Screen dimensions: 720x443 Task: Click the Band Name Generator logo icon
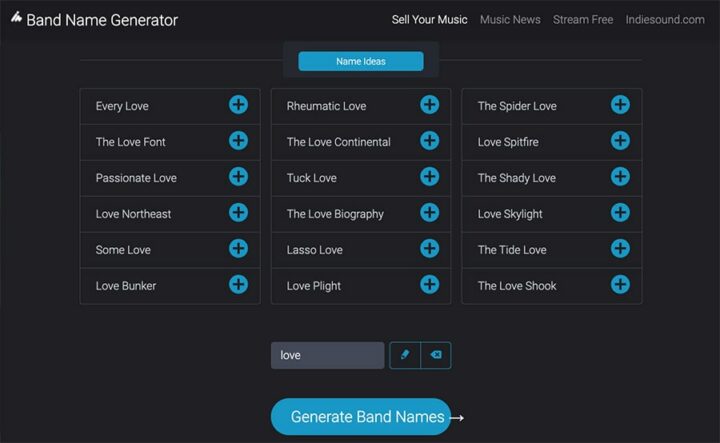[15, 19]
